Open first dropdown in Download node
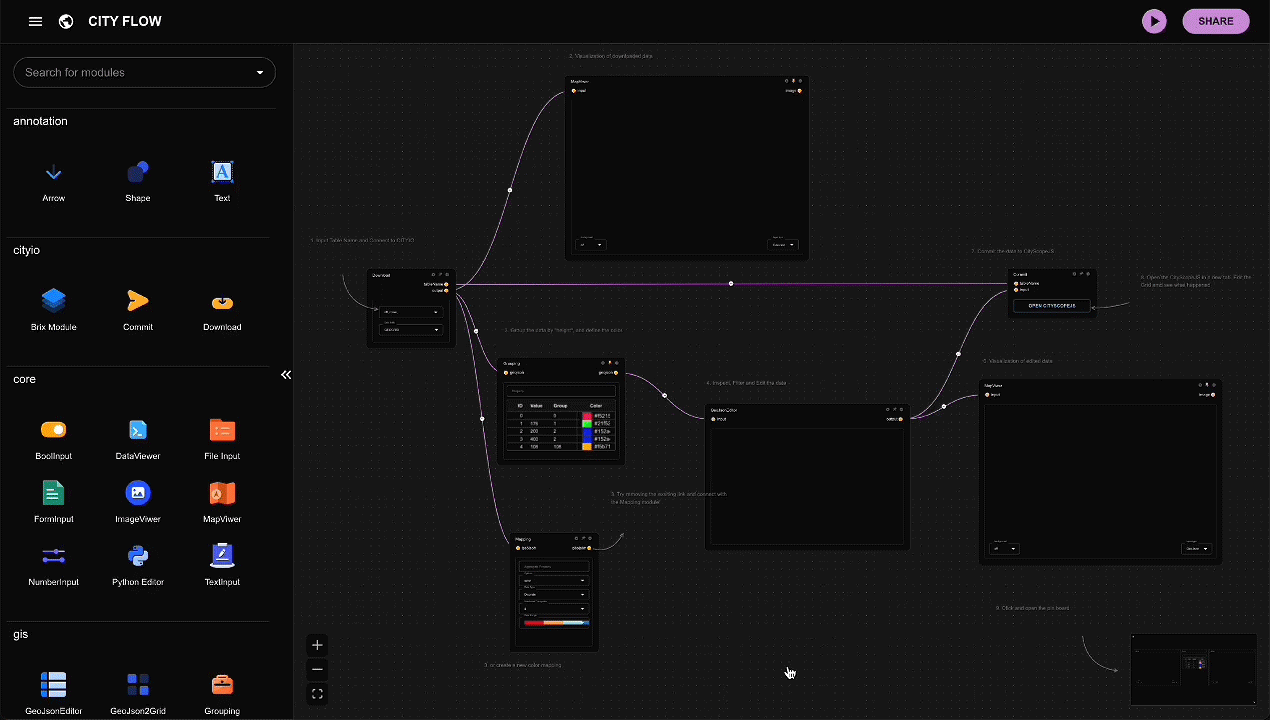Viewport: 1270px width, 720px height. coord(411,312)
